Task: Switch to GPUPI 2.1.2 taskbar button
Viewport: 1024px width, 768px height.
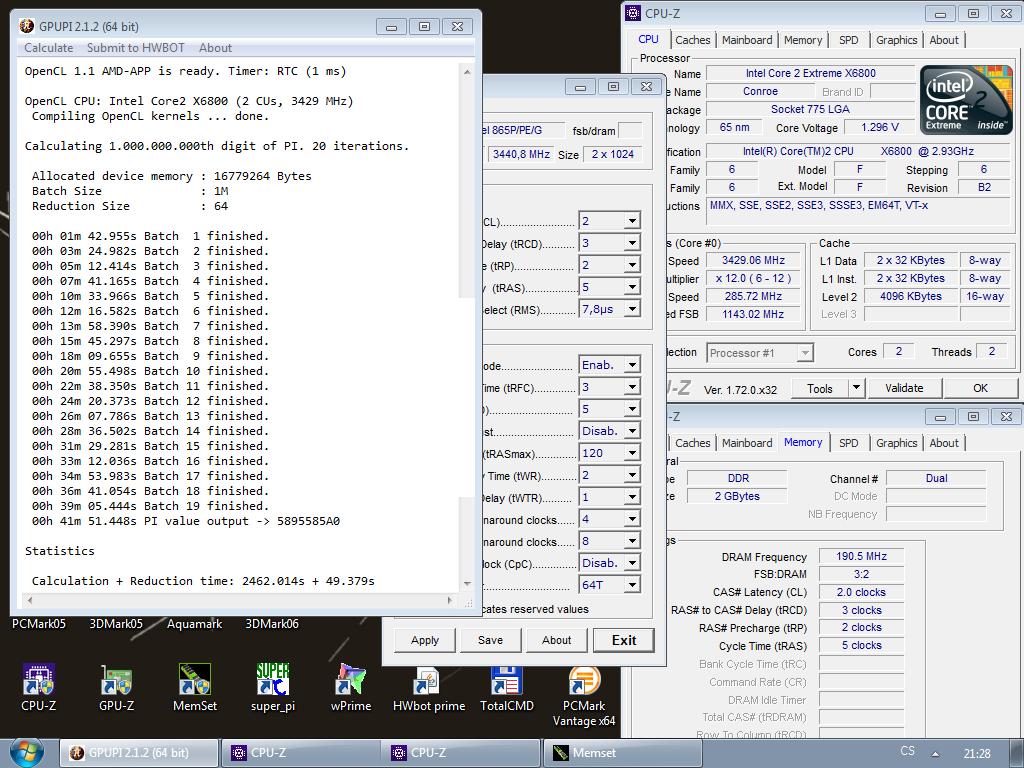Action: [x=139, y=753]
